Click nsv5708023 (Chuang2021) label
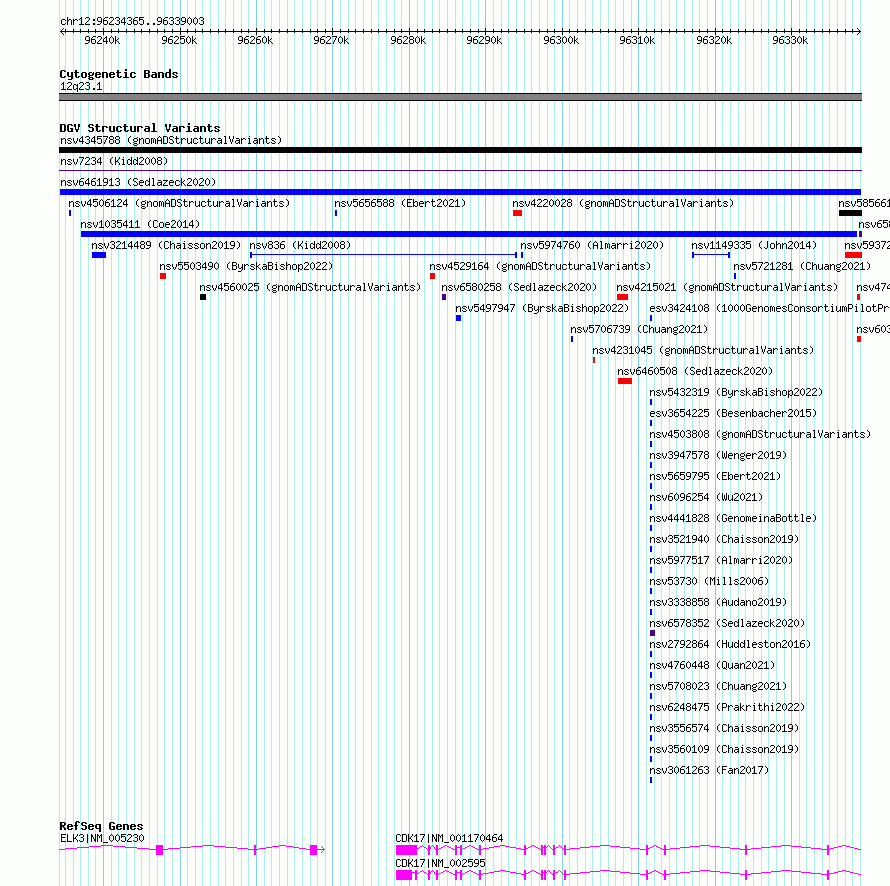 (718, 686)
